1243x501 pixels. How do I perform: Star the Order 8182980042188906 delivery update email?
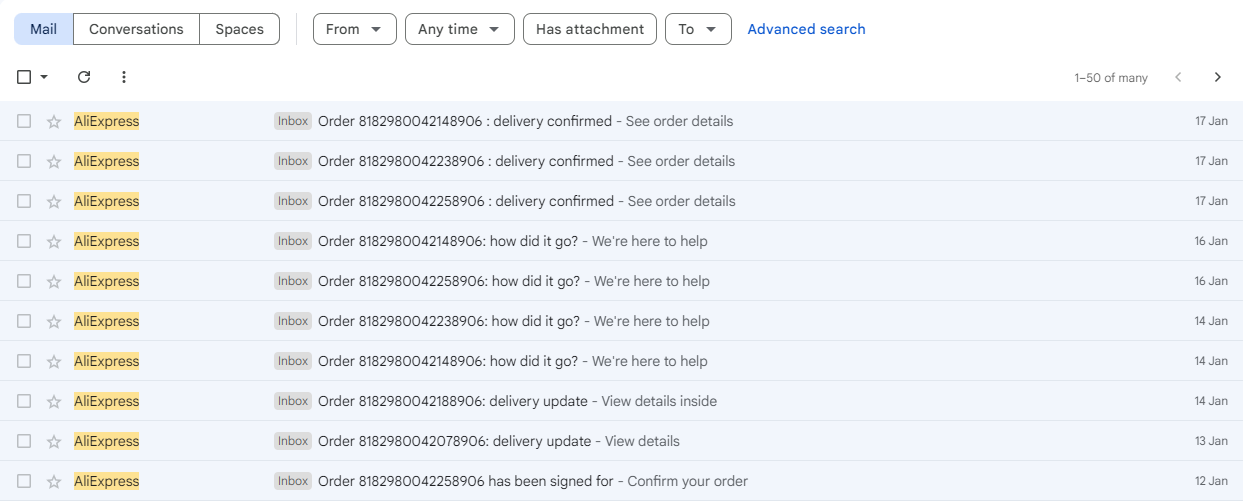54,401
